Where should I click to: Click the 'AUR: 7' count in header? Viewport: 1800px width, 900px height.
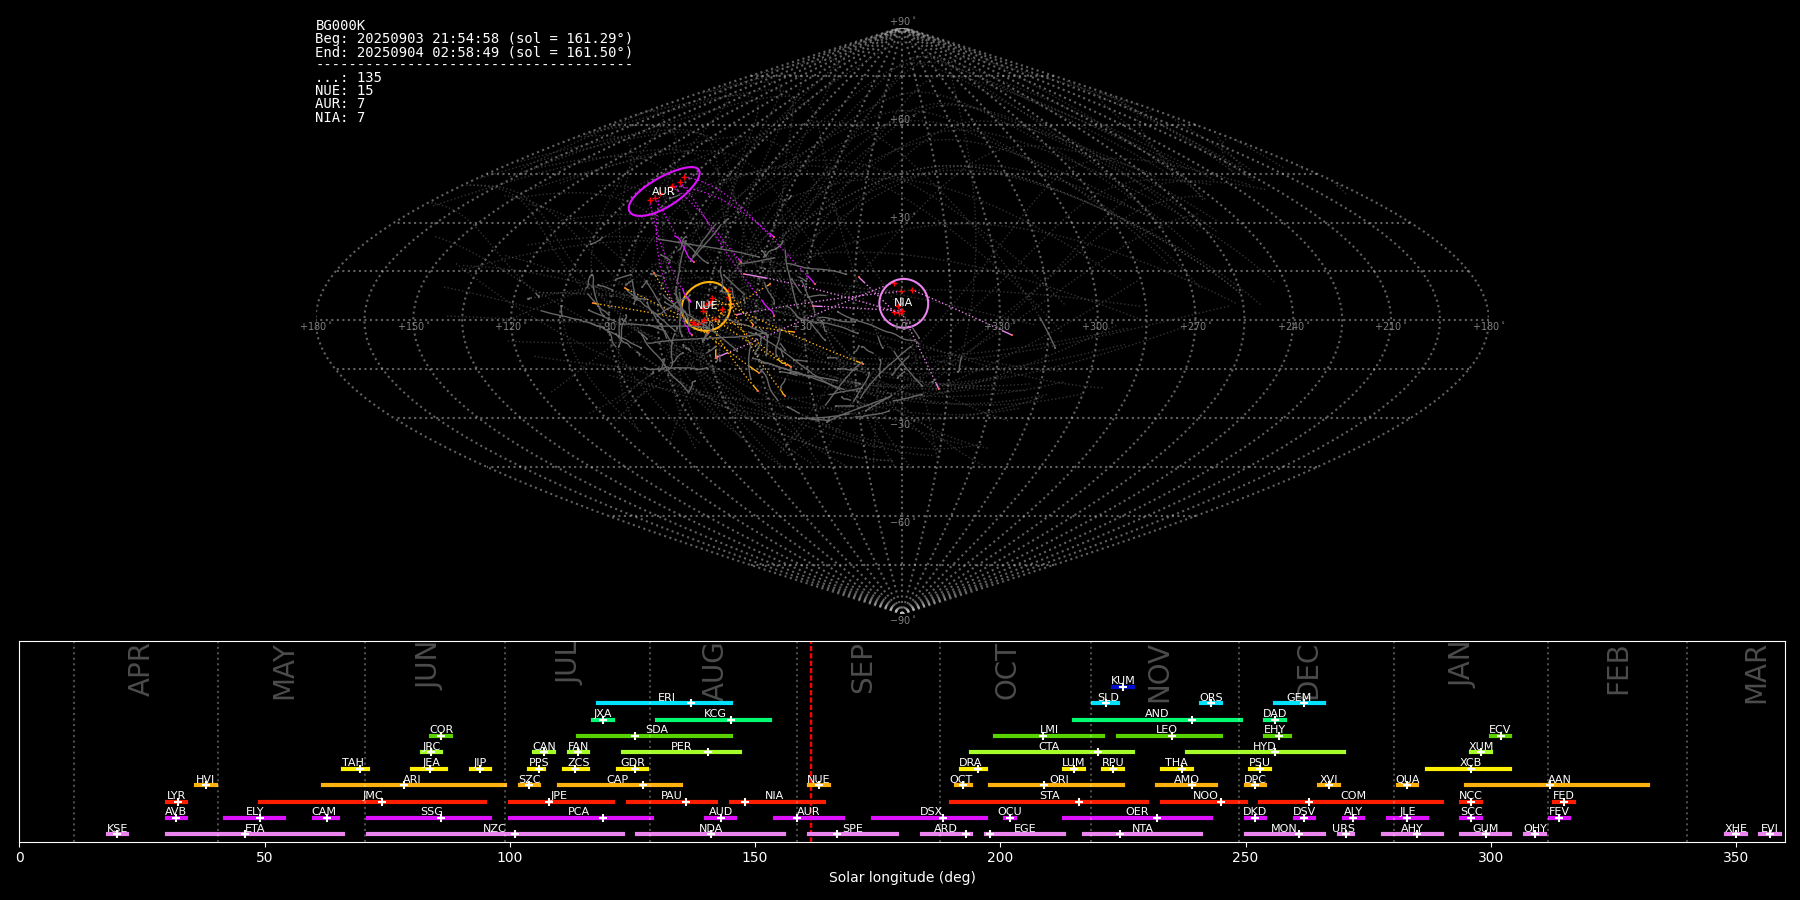coord(340,104)
